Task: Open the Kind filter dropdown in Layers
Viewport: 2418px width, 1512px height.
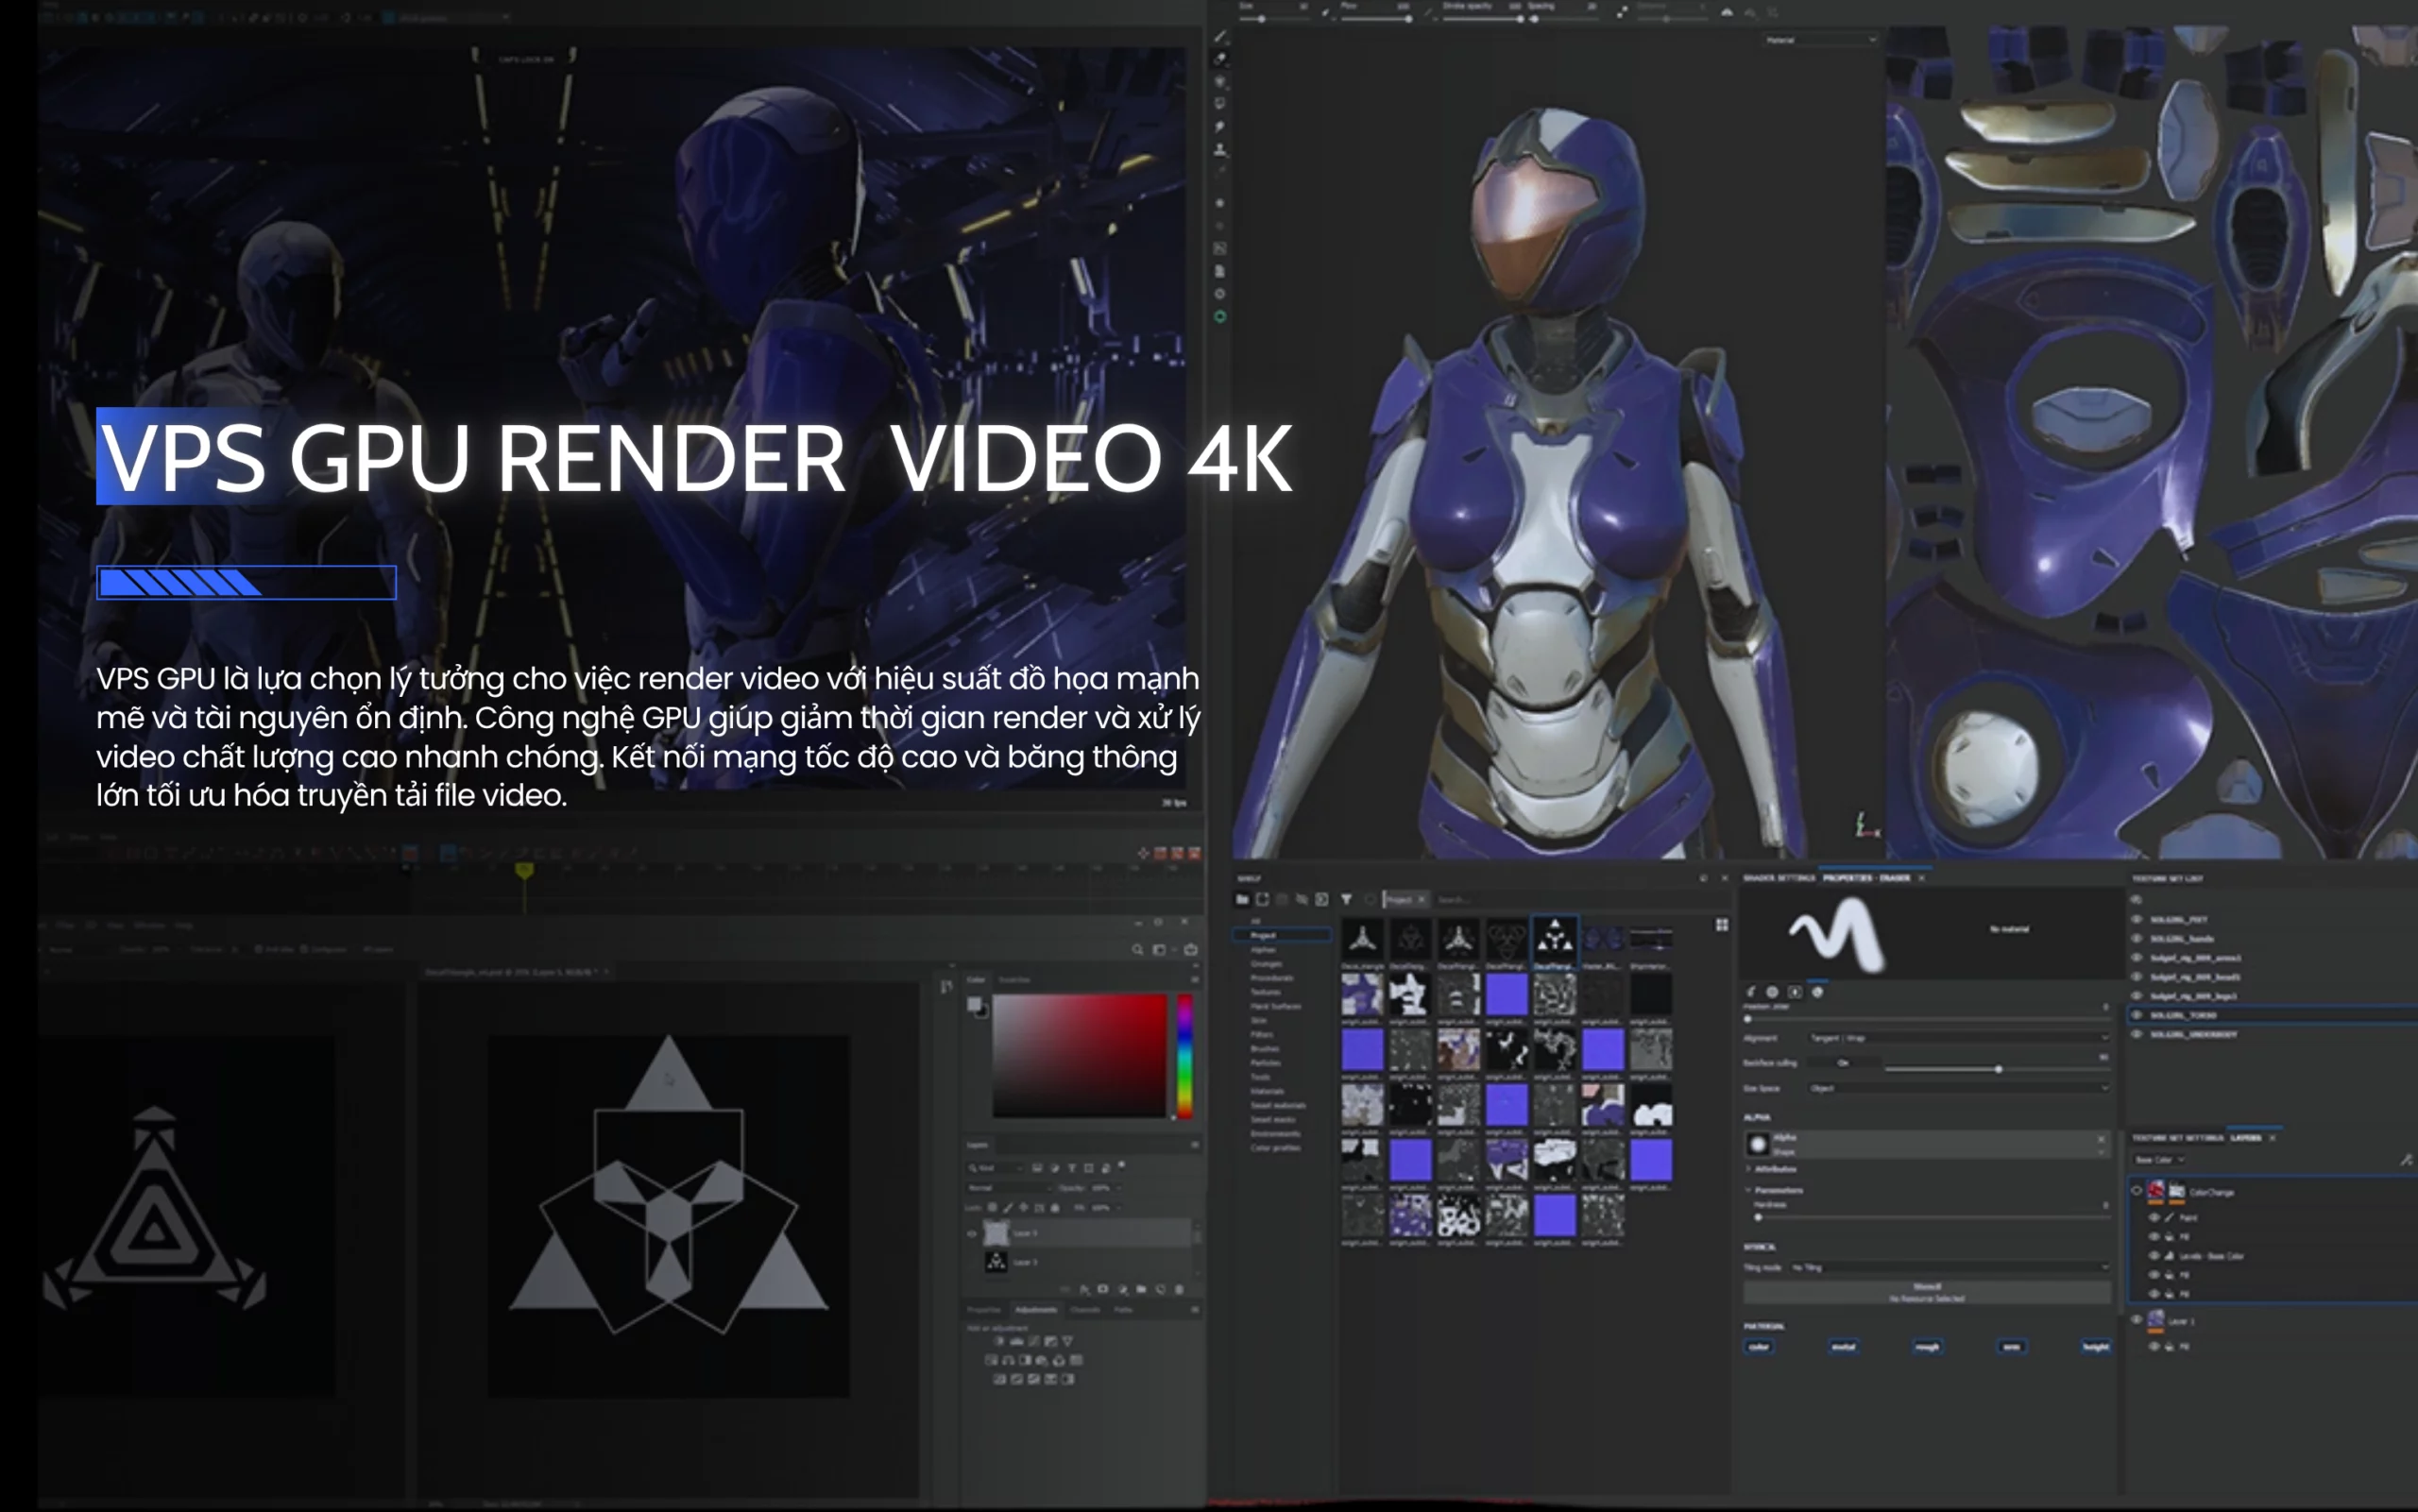Action: (995, 1168)
